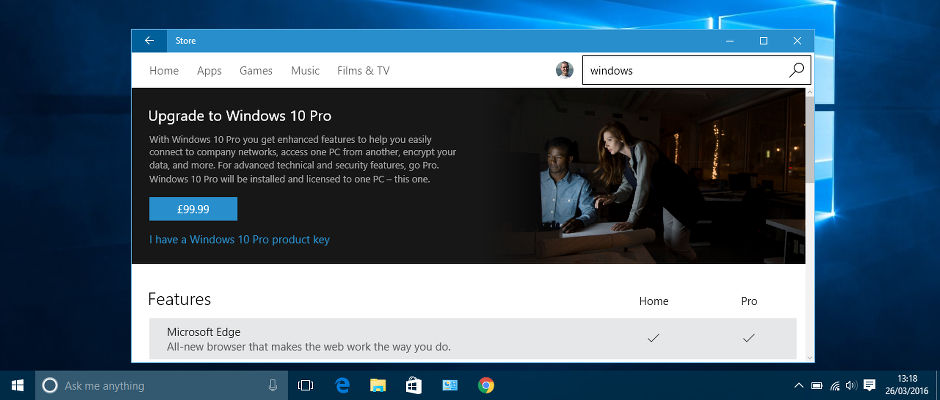Click the Store icon in the taskbar
The width and height of the screenshot is (940, 400).
click(x=414, y=386)
